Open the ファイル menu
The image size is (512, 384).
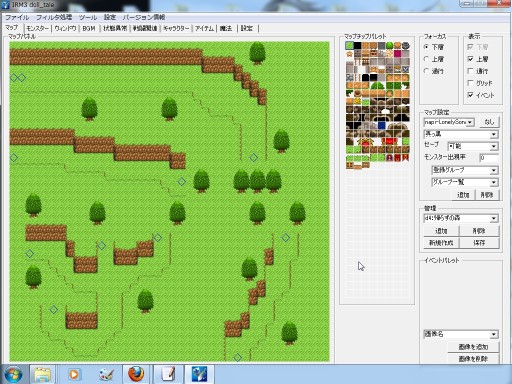point(17,17)
